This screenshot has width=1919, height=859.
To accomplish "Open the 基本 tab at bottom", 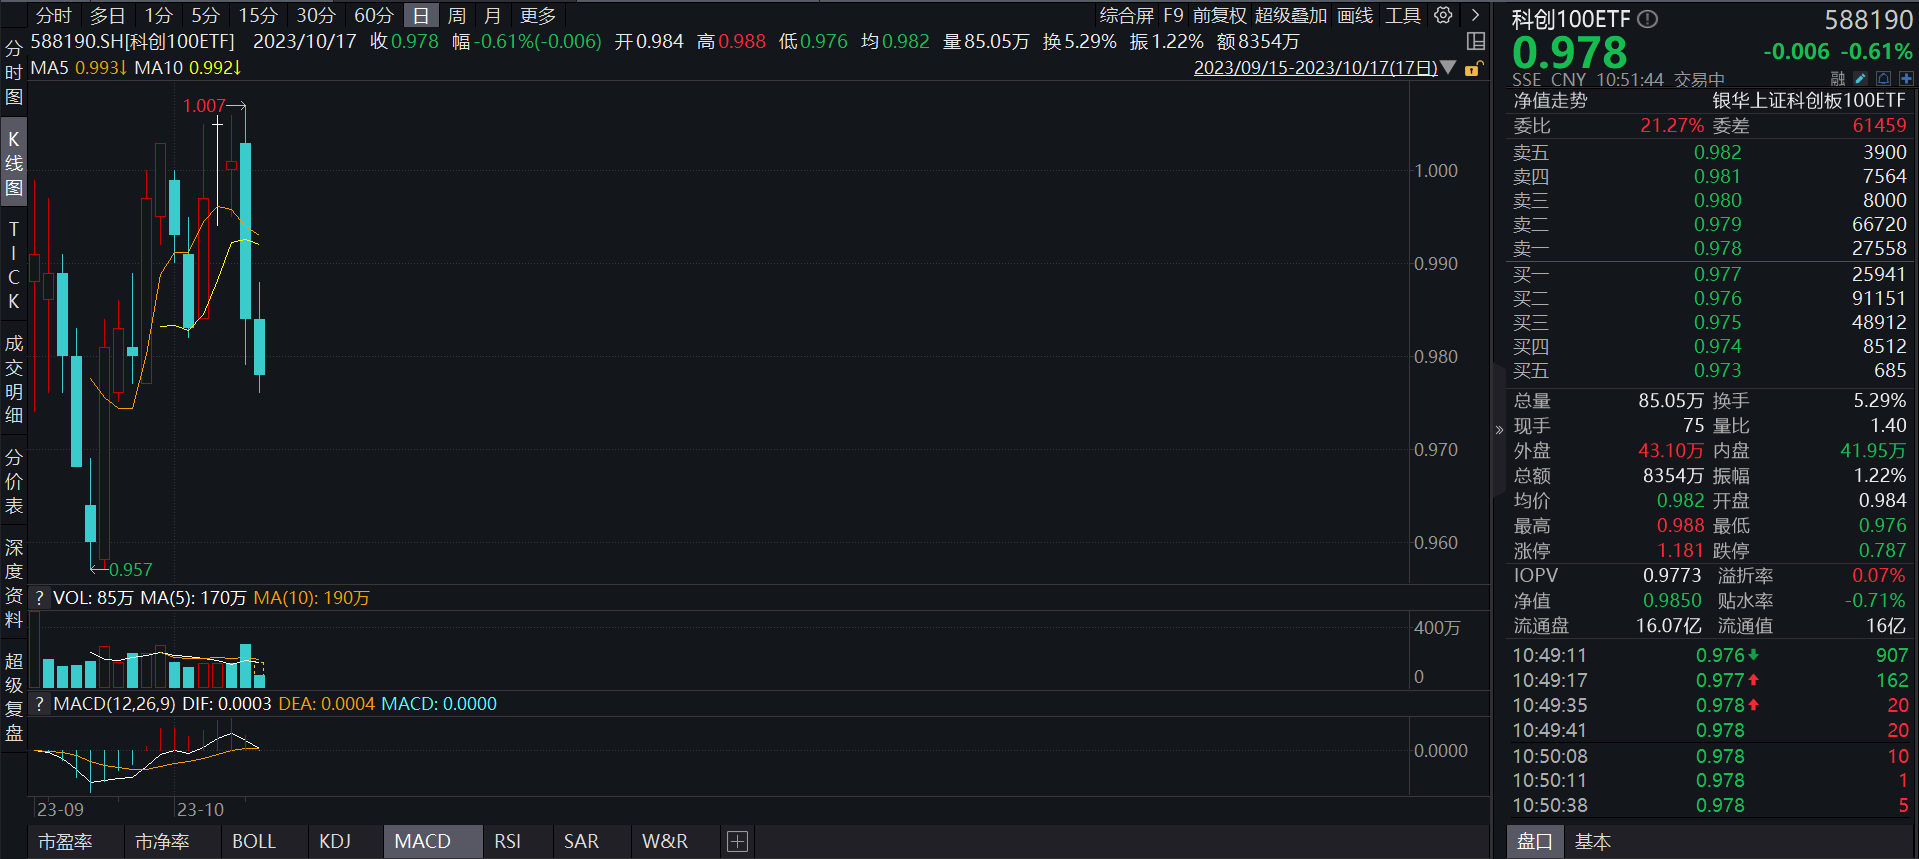I will [1593, 842].
